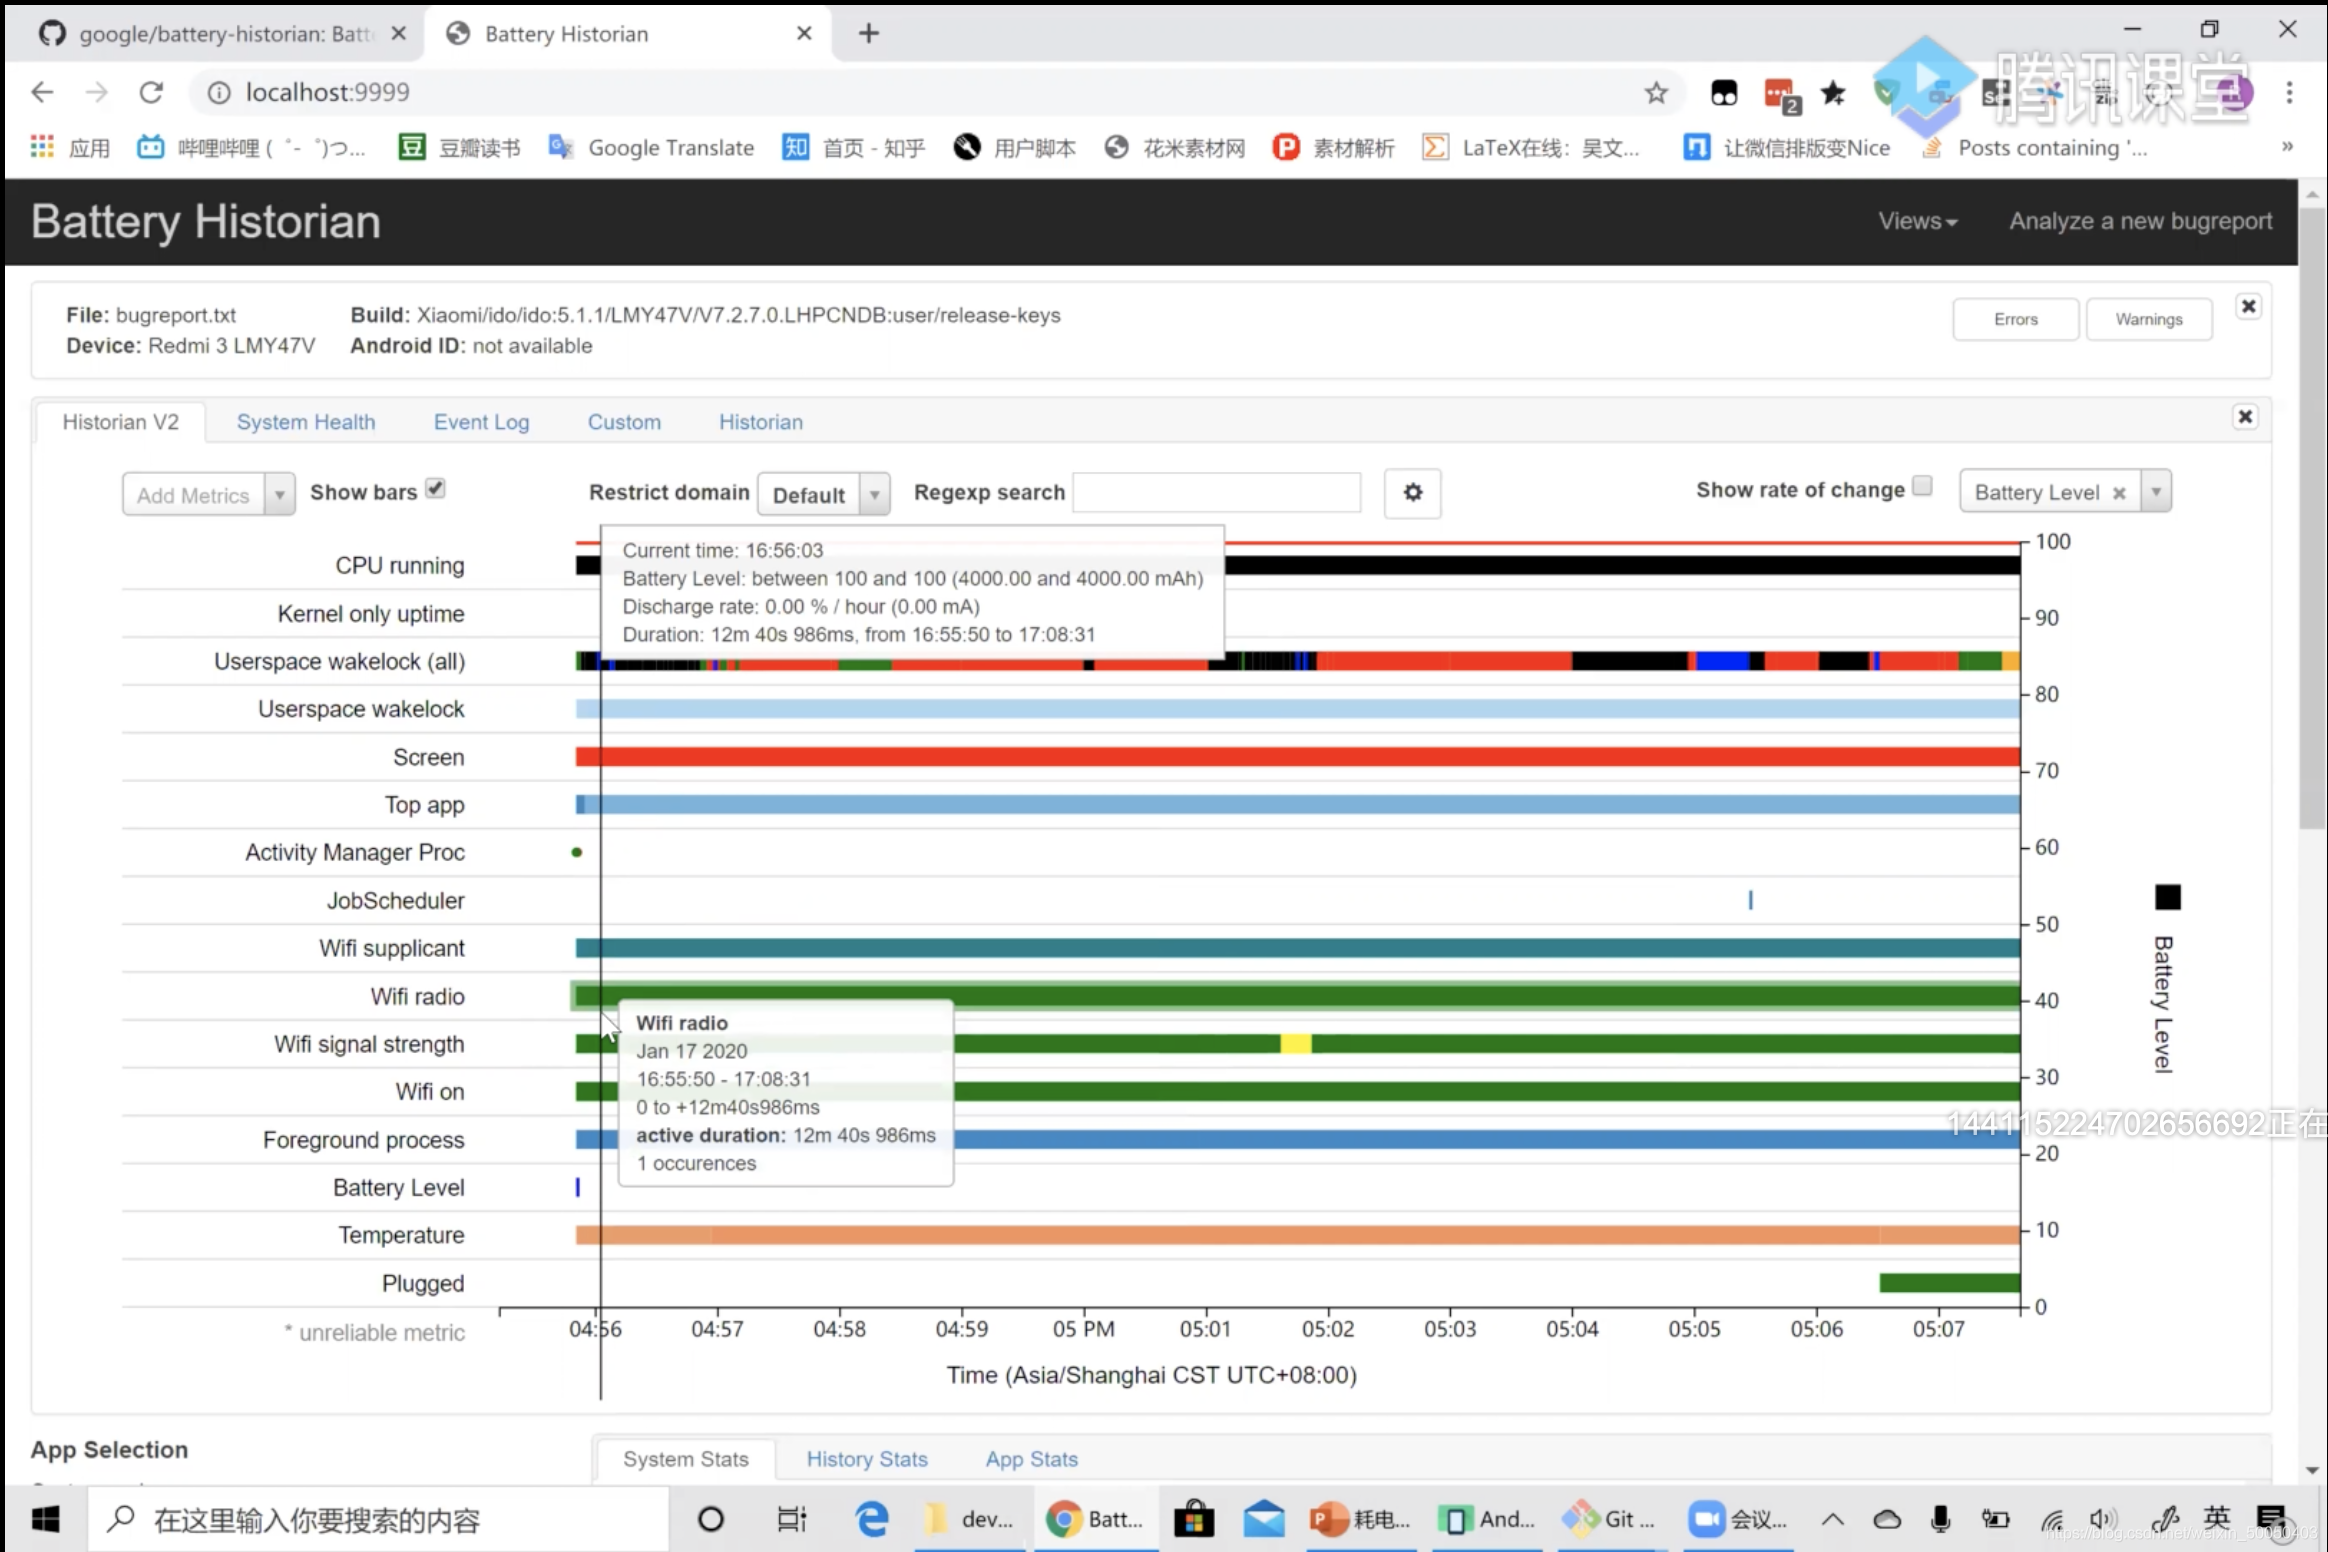Viewport: 2328px width, 1552px height.
Task: Click the Chrome three-dot menu icon
Action: pyautogui.click(x=2289, y=93)
